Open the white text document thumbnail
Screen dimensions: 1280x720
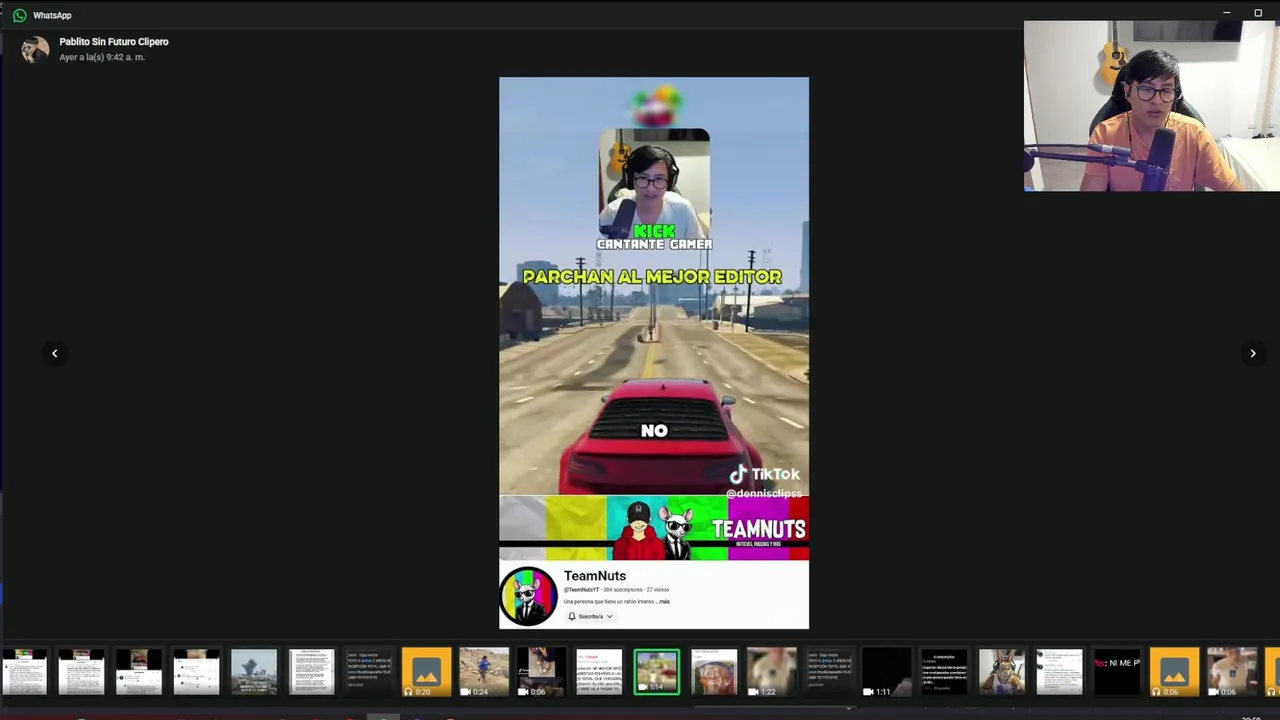pyautogui.click(x=311, y=672)
